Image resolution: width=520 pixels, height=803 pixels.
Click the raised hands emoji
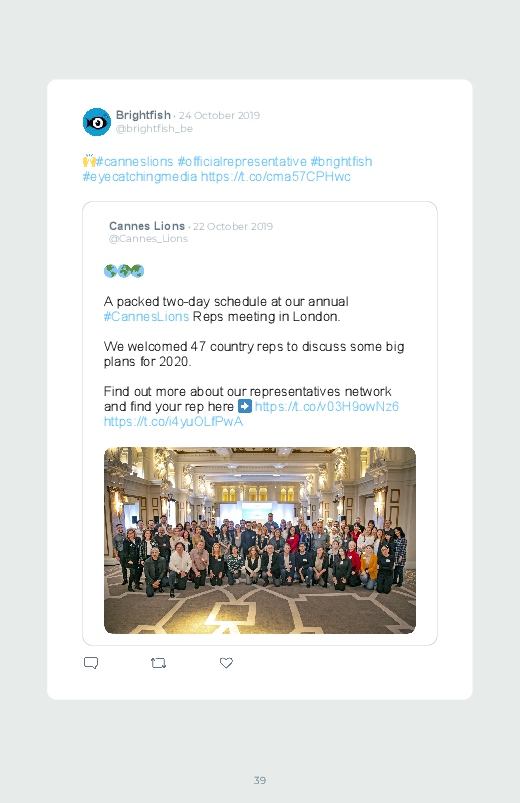click(x=89, y=161)
